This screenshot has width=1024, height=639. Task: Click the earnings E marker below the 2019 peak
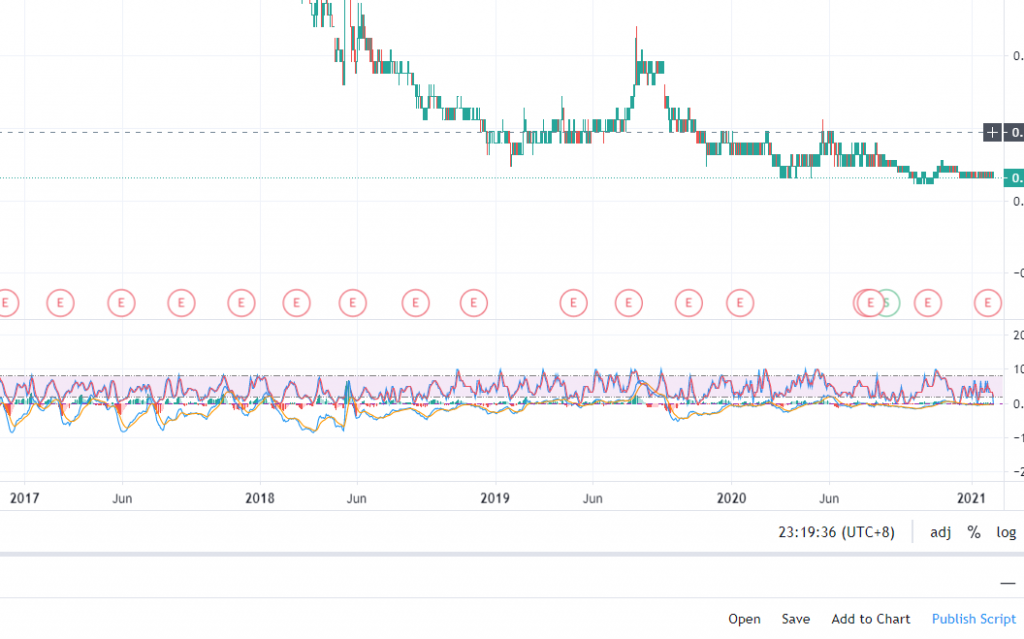627,303
